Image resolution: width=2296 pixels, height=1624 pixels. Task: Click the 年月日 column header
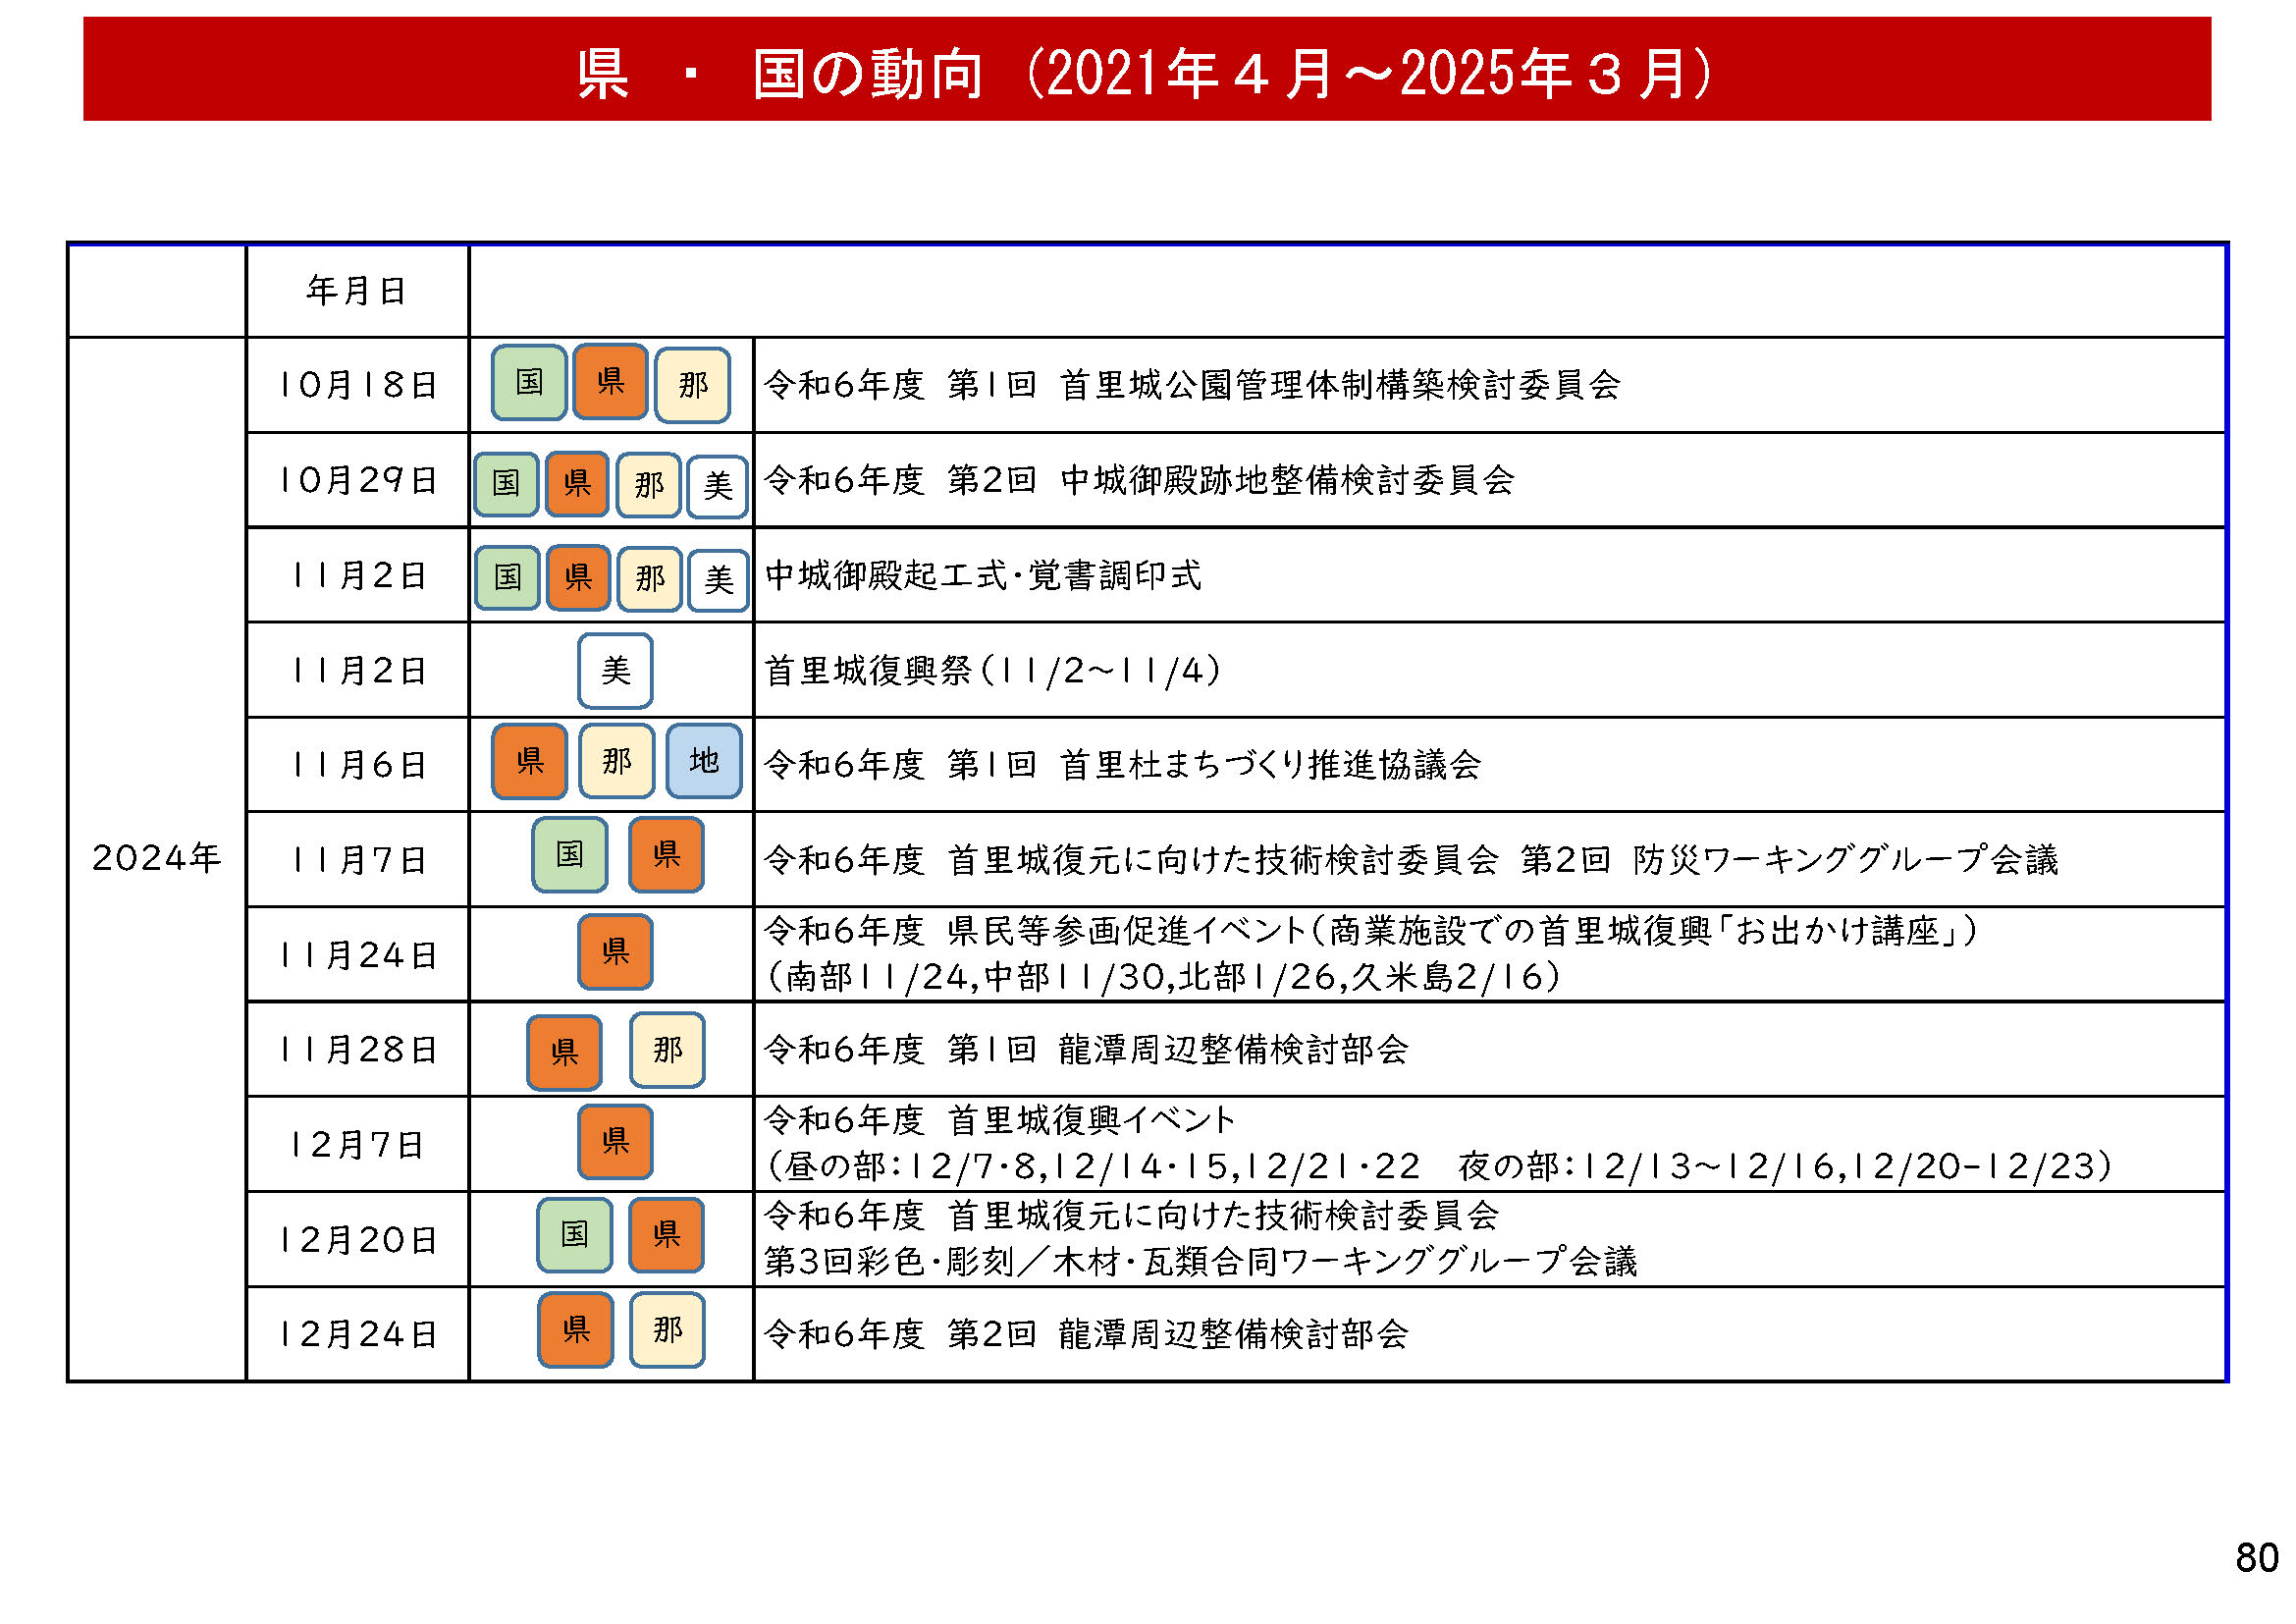pyautogui.click(x=357, y=291)
